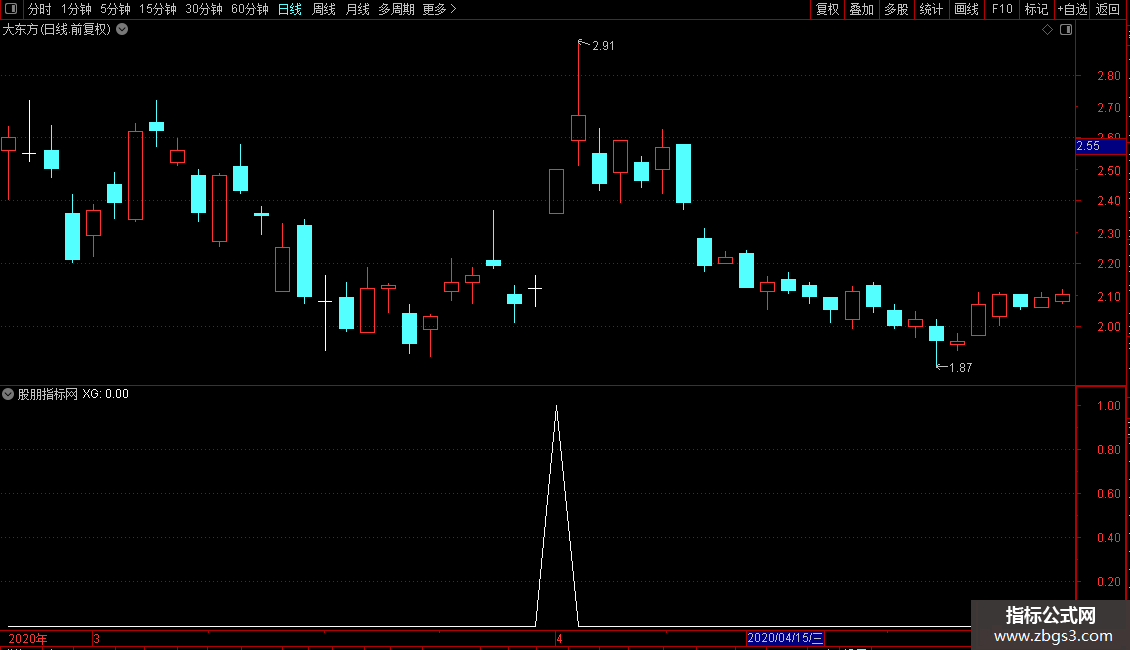Click the 叠加 overlay button
Viewport: 1130px width, 650px height.
click(x=861, y=9)
